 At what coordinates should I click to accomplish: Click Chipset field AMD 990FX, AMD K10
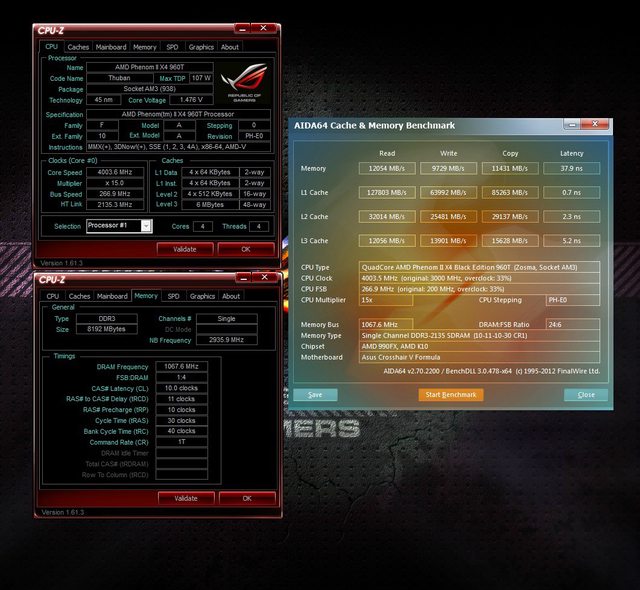click(479, 346)
